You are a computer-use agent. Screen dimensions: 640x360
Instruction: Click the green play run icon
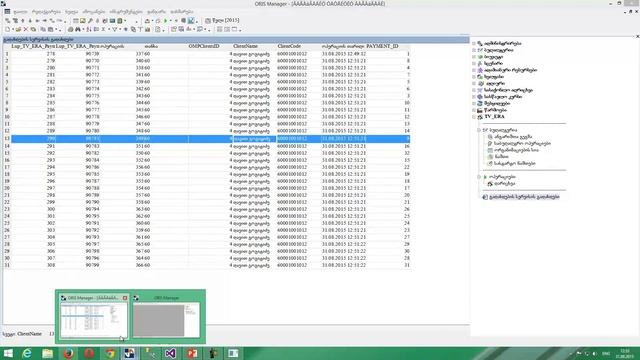point(165,20)
